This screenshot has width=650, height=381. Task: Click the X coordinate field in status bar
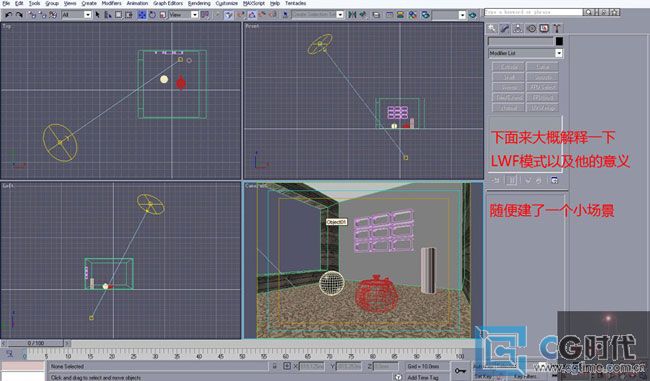(x=311, y=366)
